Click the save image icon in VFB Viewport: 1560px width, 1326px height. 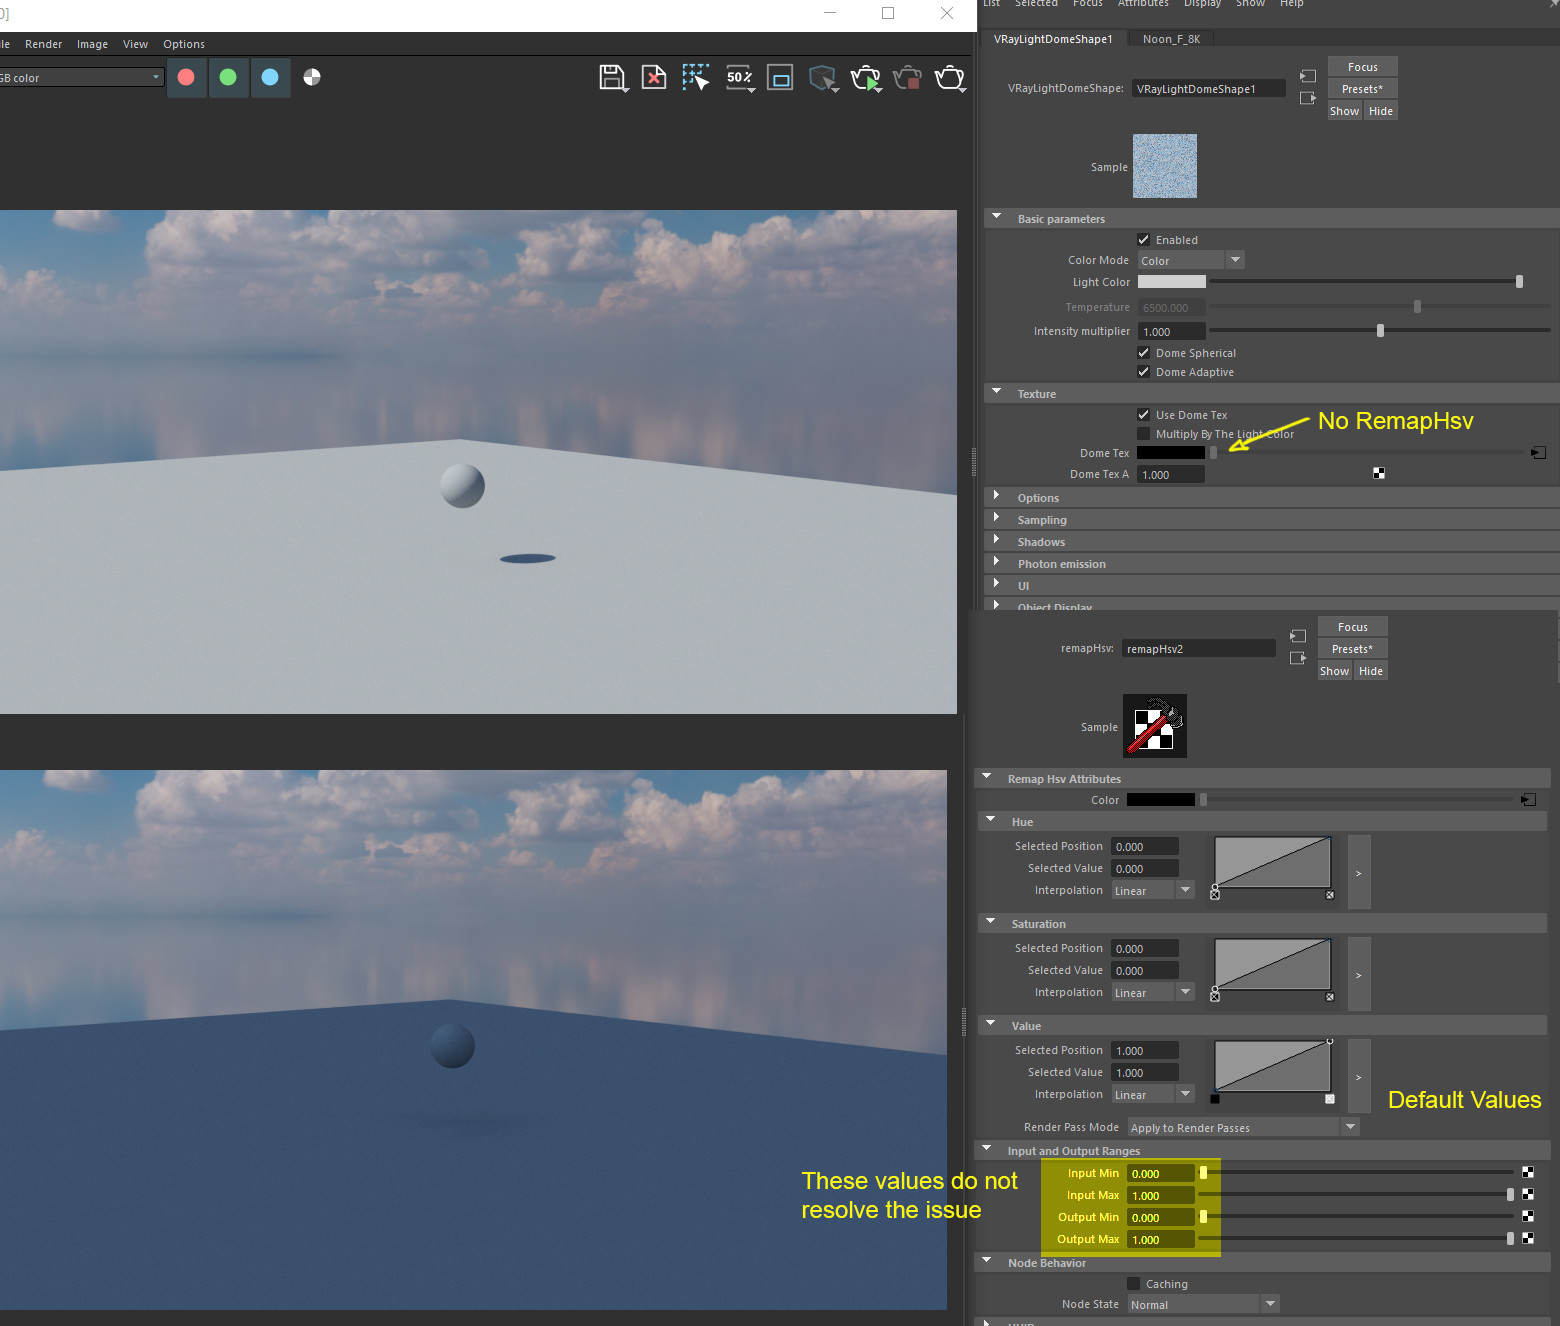coord(612,77)
